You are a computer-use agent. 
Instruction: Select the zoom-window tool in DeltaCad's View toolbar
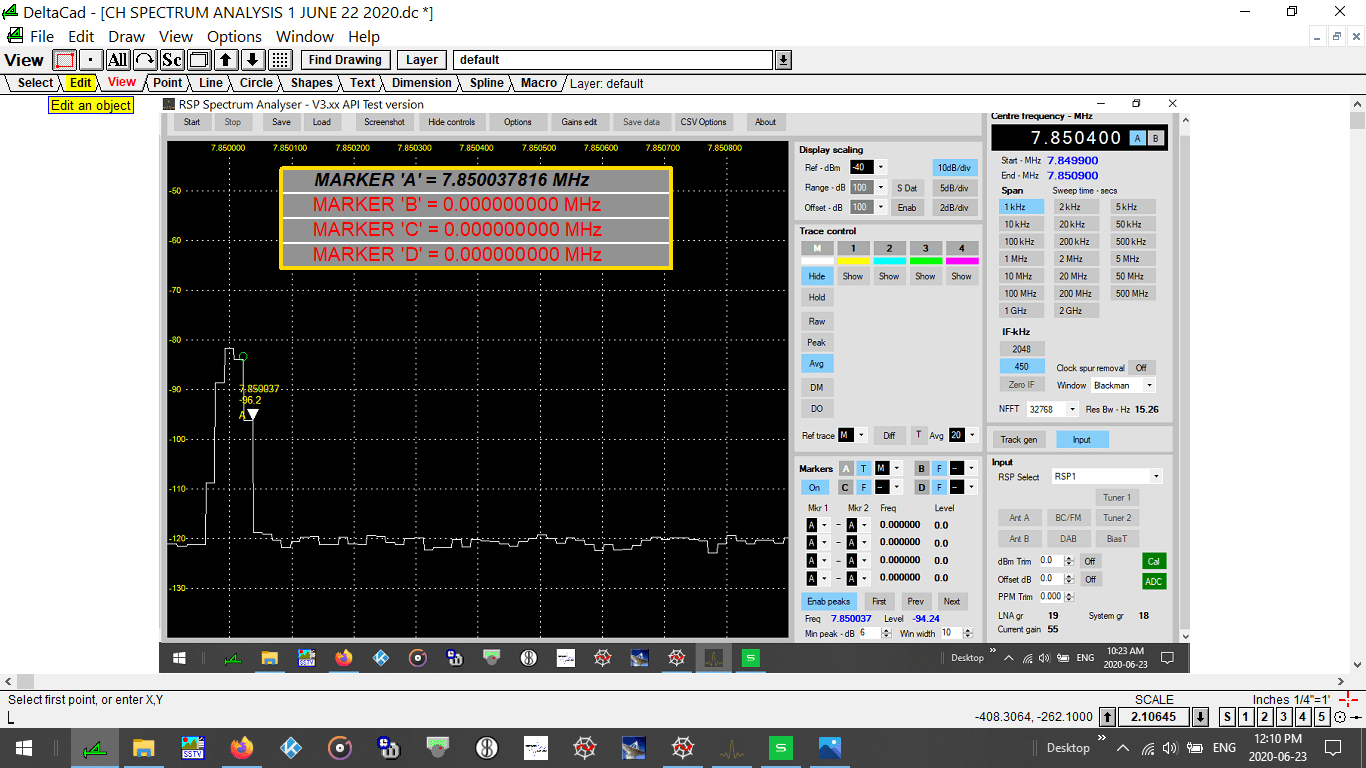[63, 60]
